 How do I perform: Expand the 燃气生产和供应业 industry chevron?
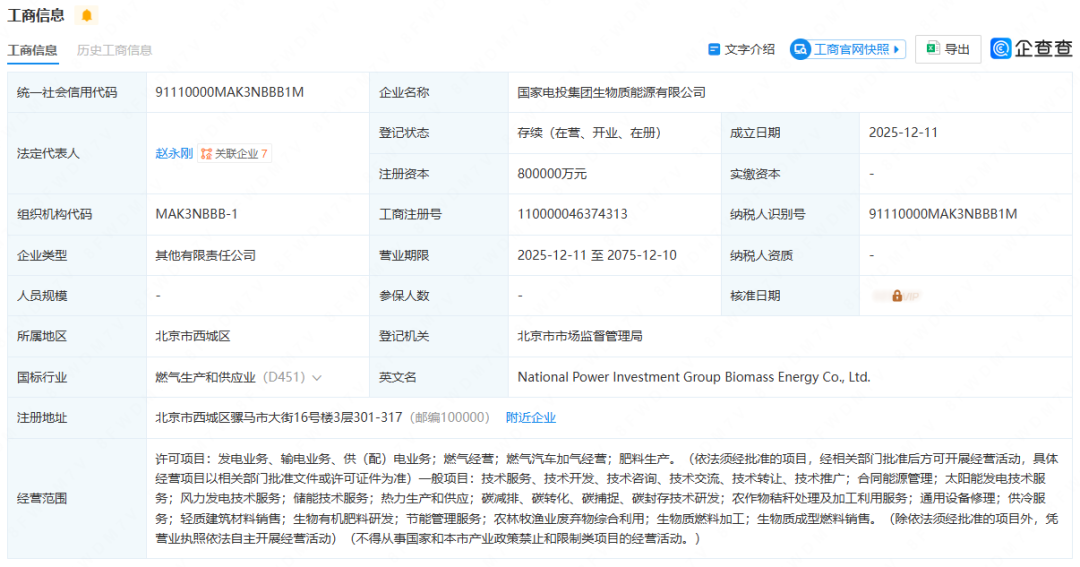point(317,378)
